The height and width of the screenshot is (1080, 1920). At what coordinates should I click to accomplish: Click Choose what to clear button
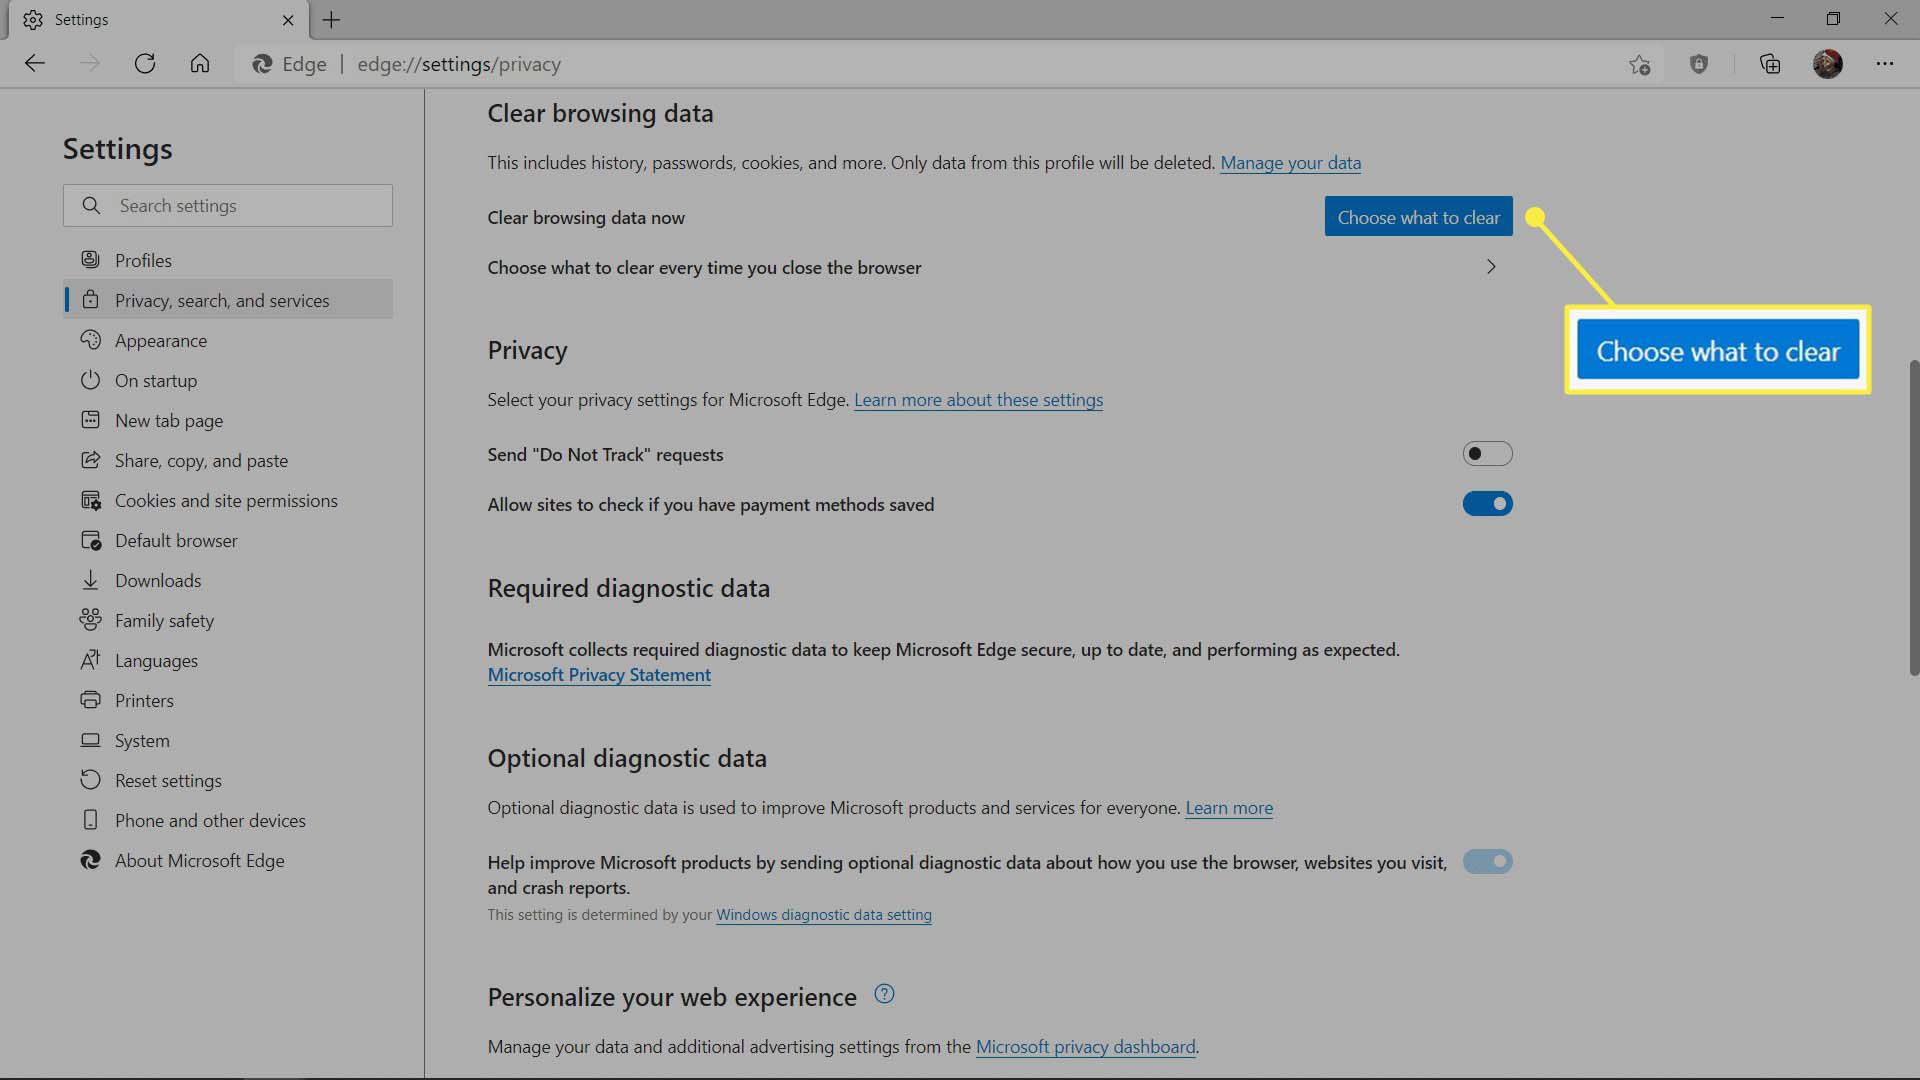tap(1418, 216)
